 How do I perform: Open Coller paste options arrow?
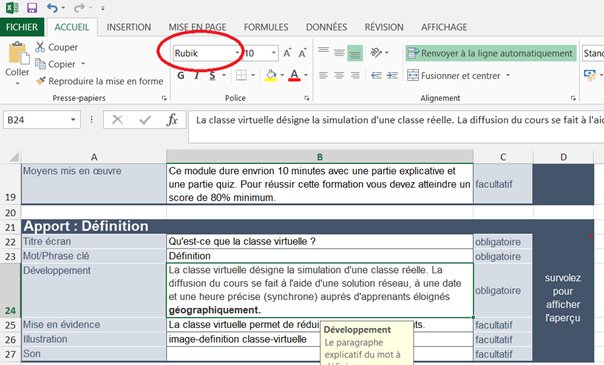tap(17, 83)
